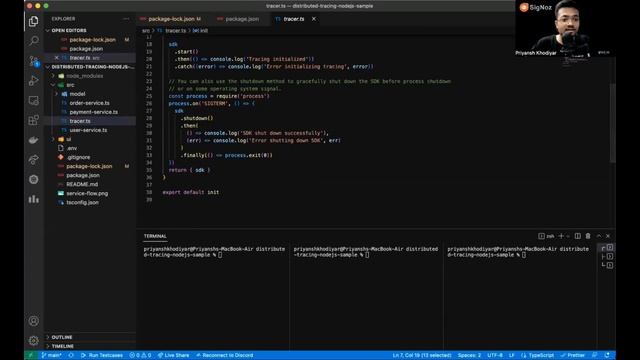Open the new terminal launch profile dropdown
The image size is (640, 360).
[568, 236]
